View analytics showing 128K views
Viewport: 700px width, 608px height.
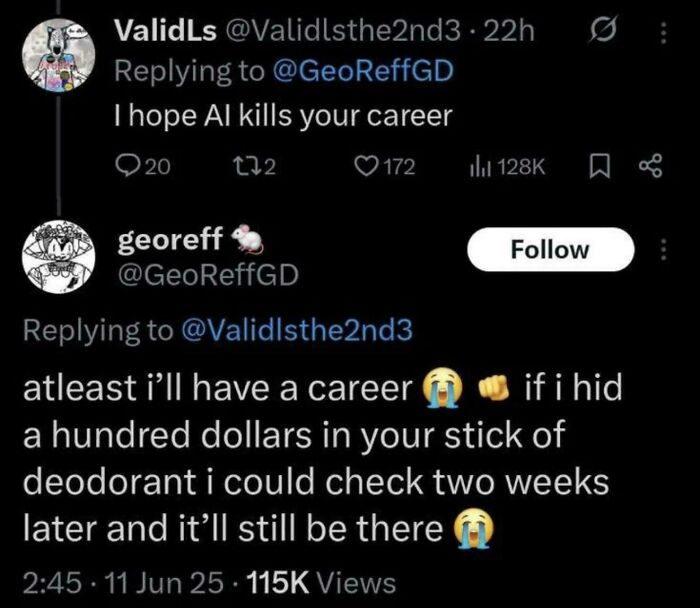[x=507, y=167]
